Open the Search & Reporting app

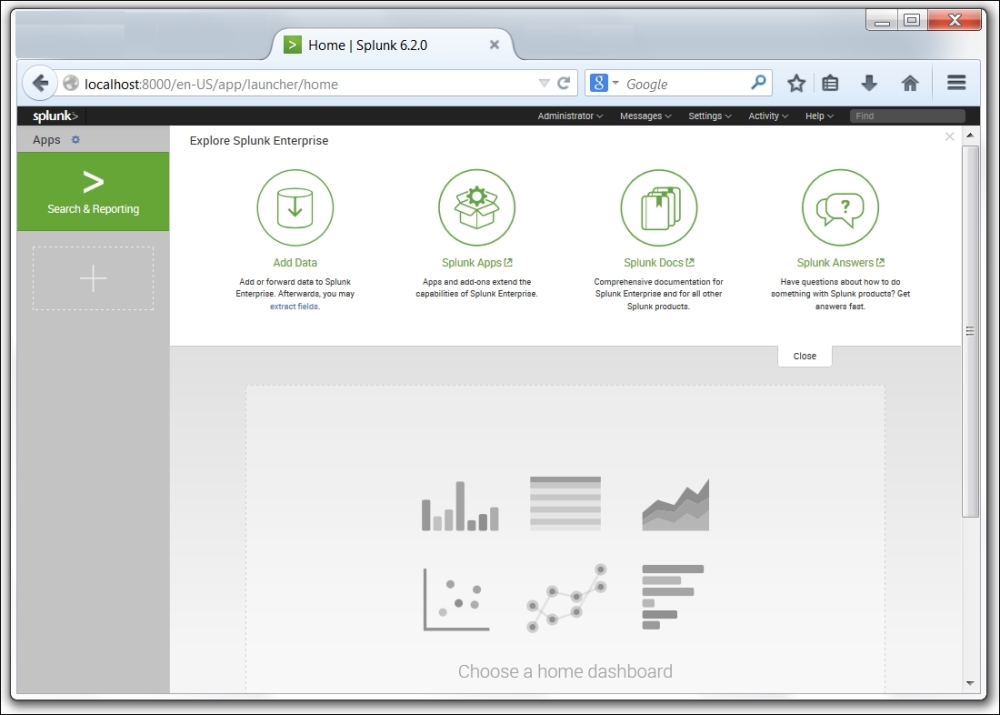[93, 192]
